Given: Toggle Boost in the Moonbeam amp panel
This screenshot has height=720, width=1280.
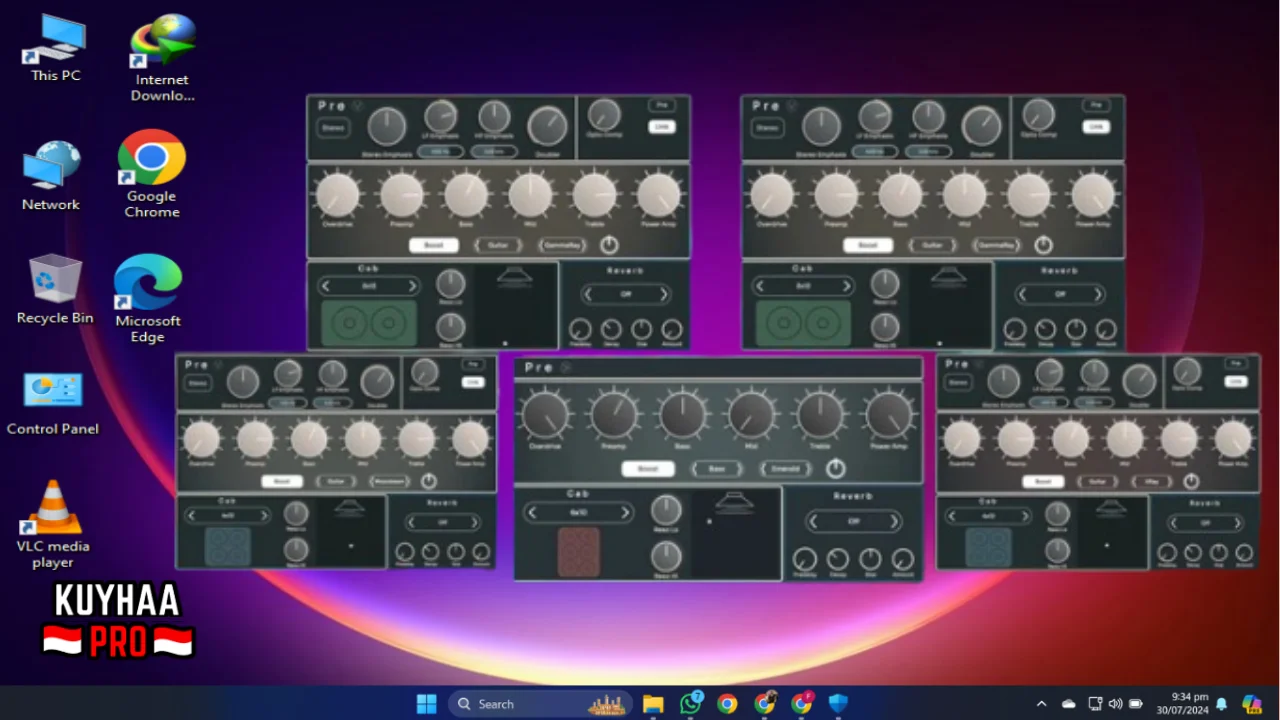Looking at the screenshot, I should tap(282, 481).
